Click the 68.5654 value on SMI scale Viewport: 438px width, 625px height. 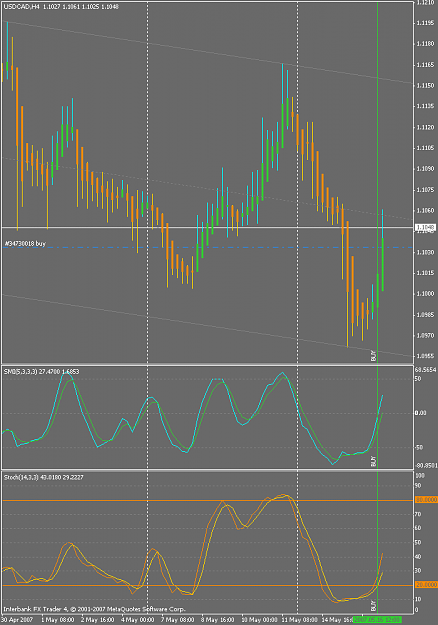(426, 370)
